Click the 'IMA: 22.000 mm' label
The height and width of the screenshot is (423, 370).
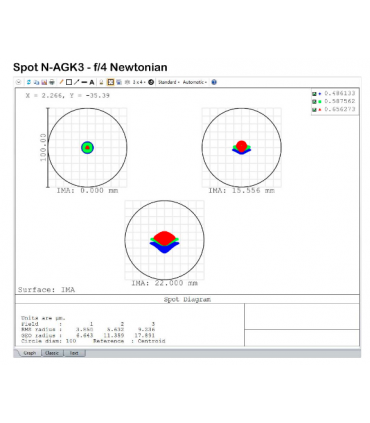[164, 283]
